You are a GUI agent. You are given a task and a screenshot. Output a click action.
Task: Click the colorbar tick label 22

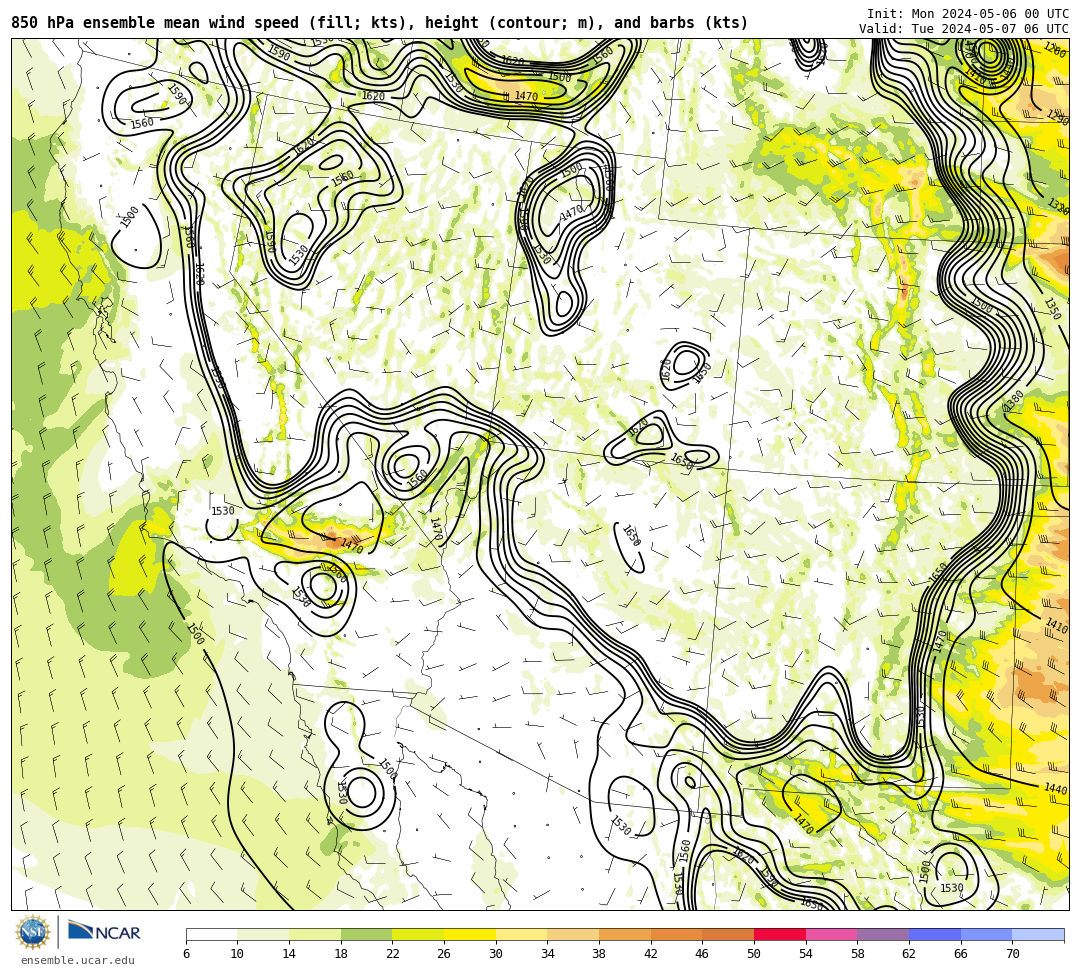pyautogui.click(x=393, y=954)
